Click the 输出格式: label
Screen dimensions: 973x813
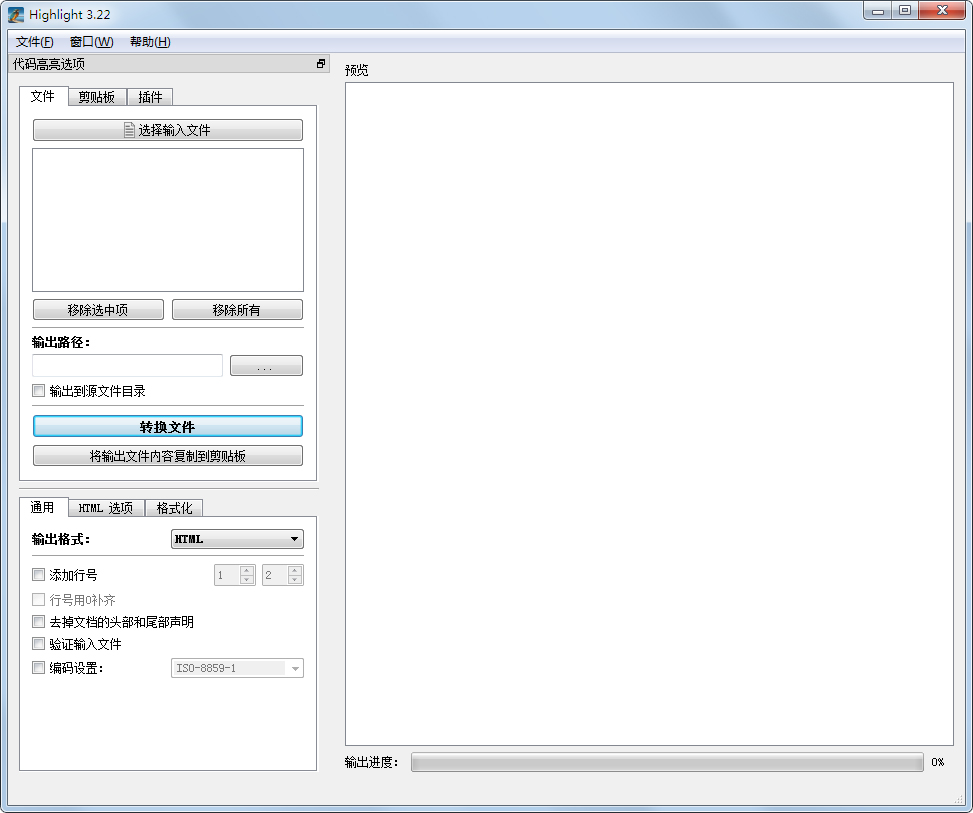(61, 539)
